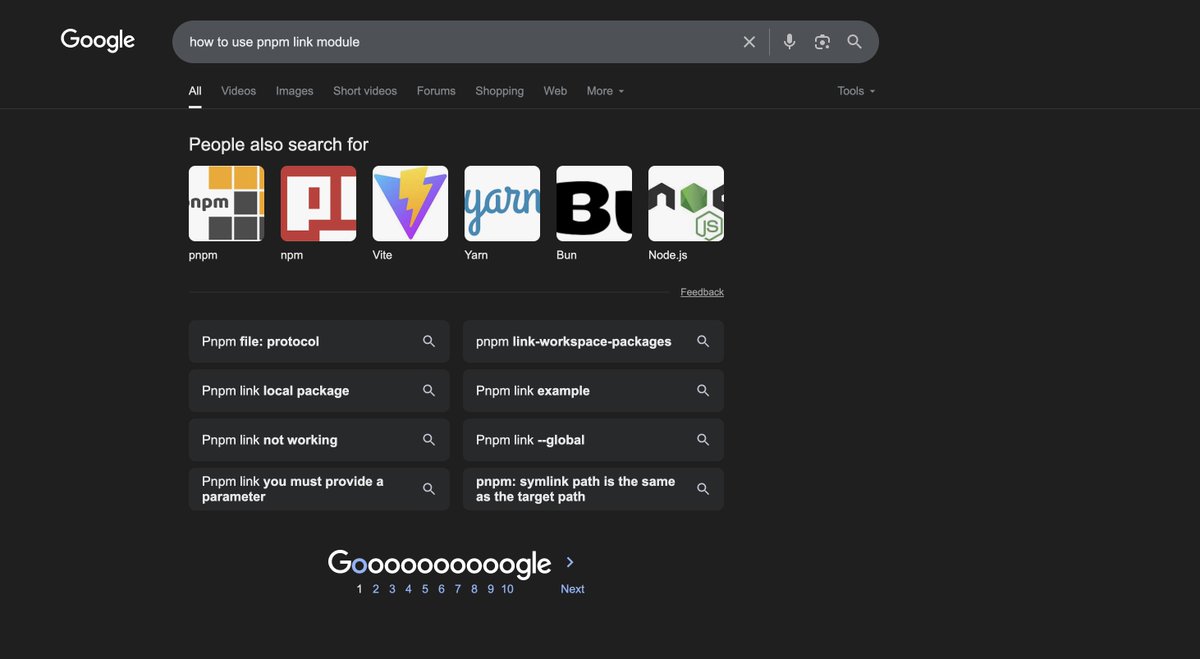Screen dimensions: 1200x659
Task: Expand the More filters dropdown
Action: click(x=605, y=91)
